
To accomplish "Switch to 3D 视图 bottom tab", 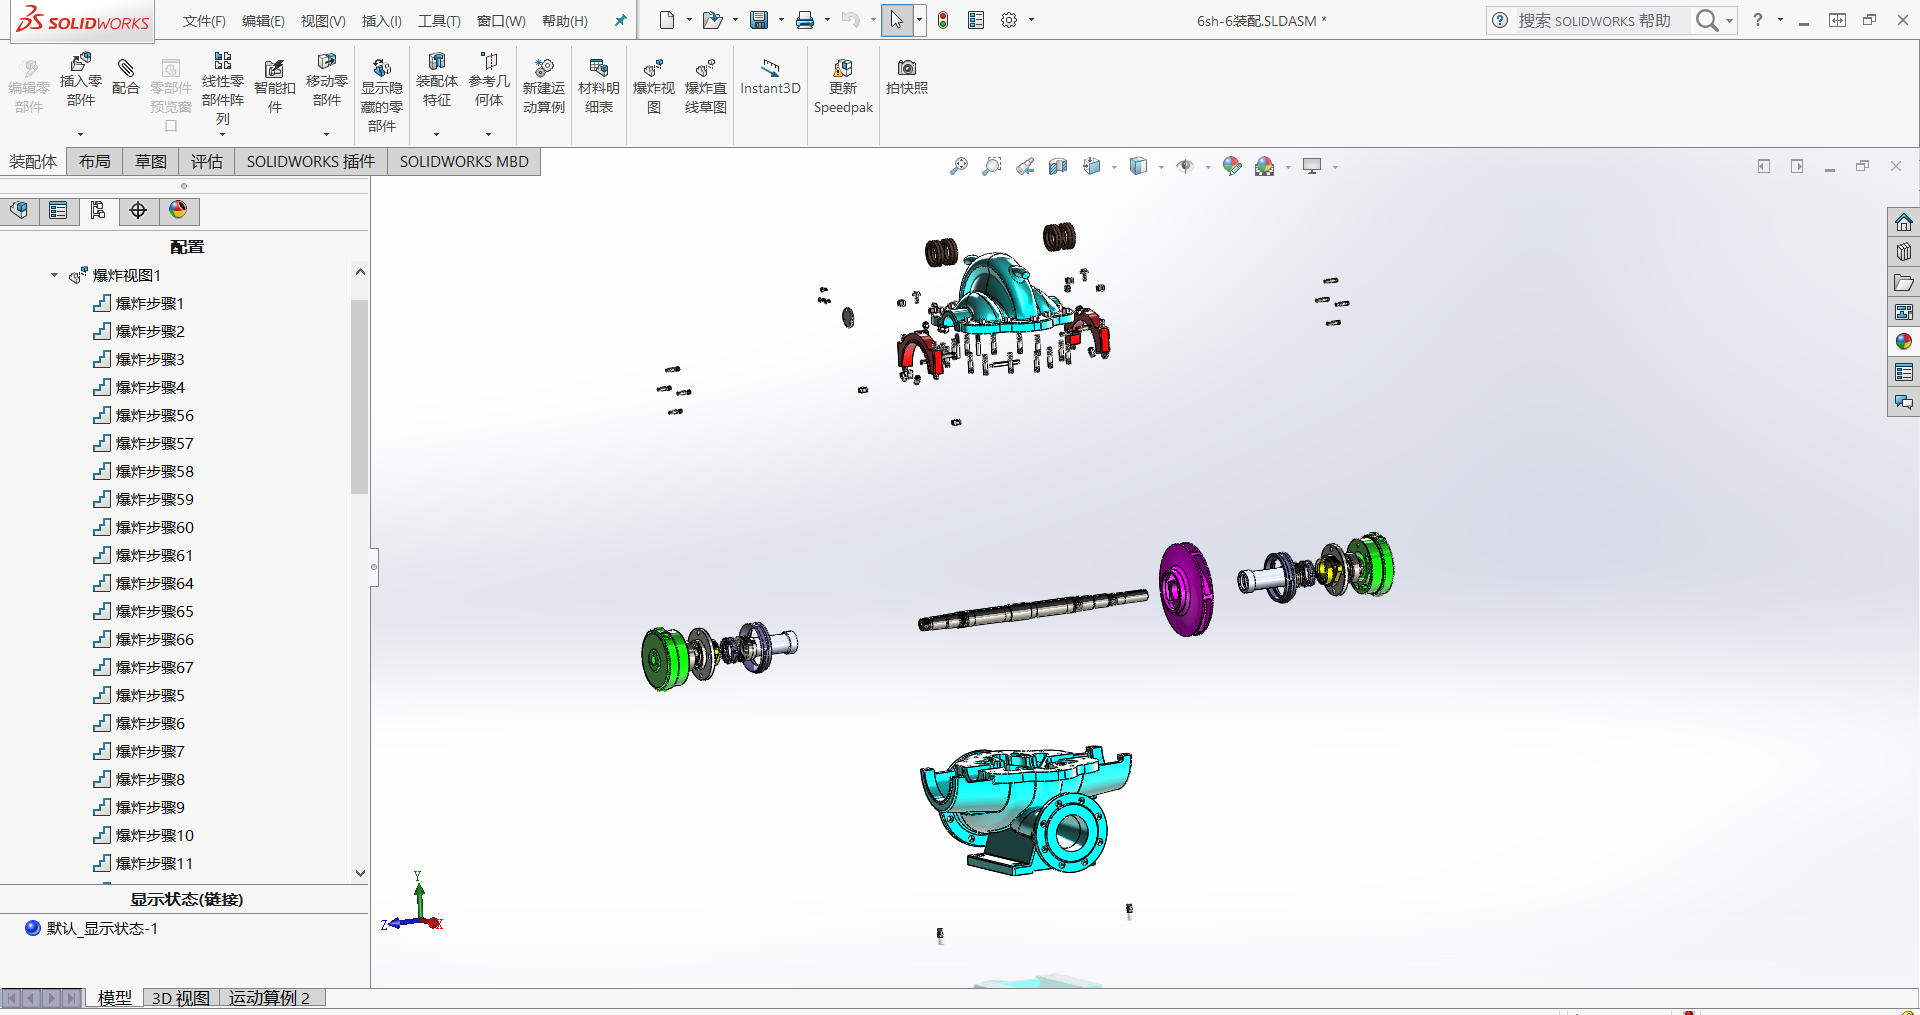I will [181, 998].
